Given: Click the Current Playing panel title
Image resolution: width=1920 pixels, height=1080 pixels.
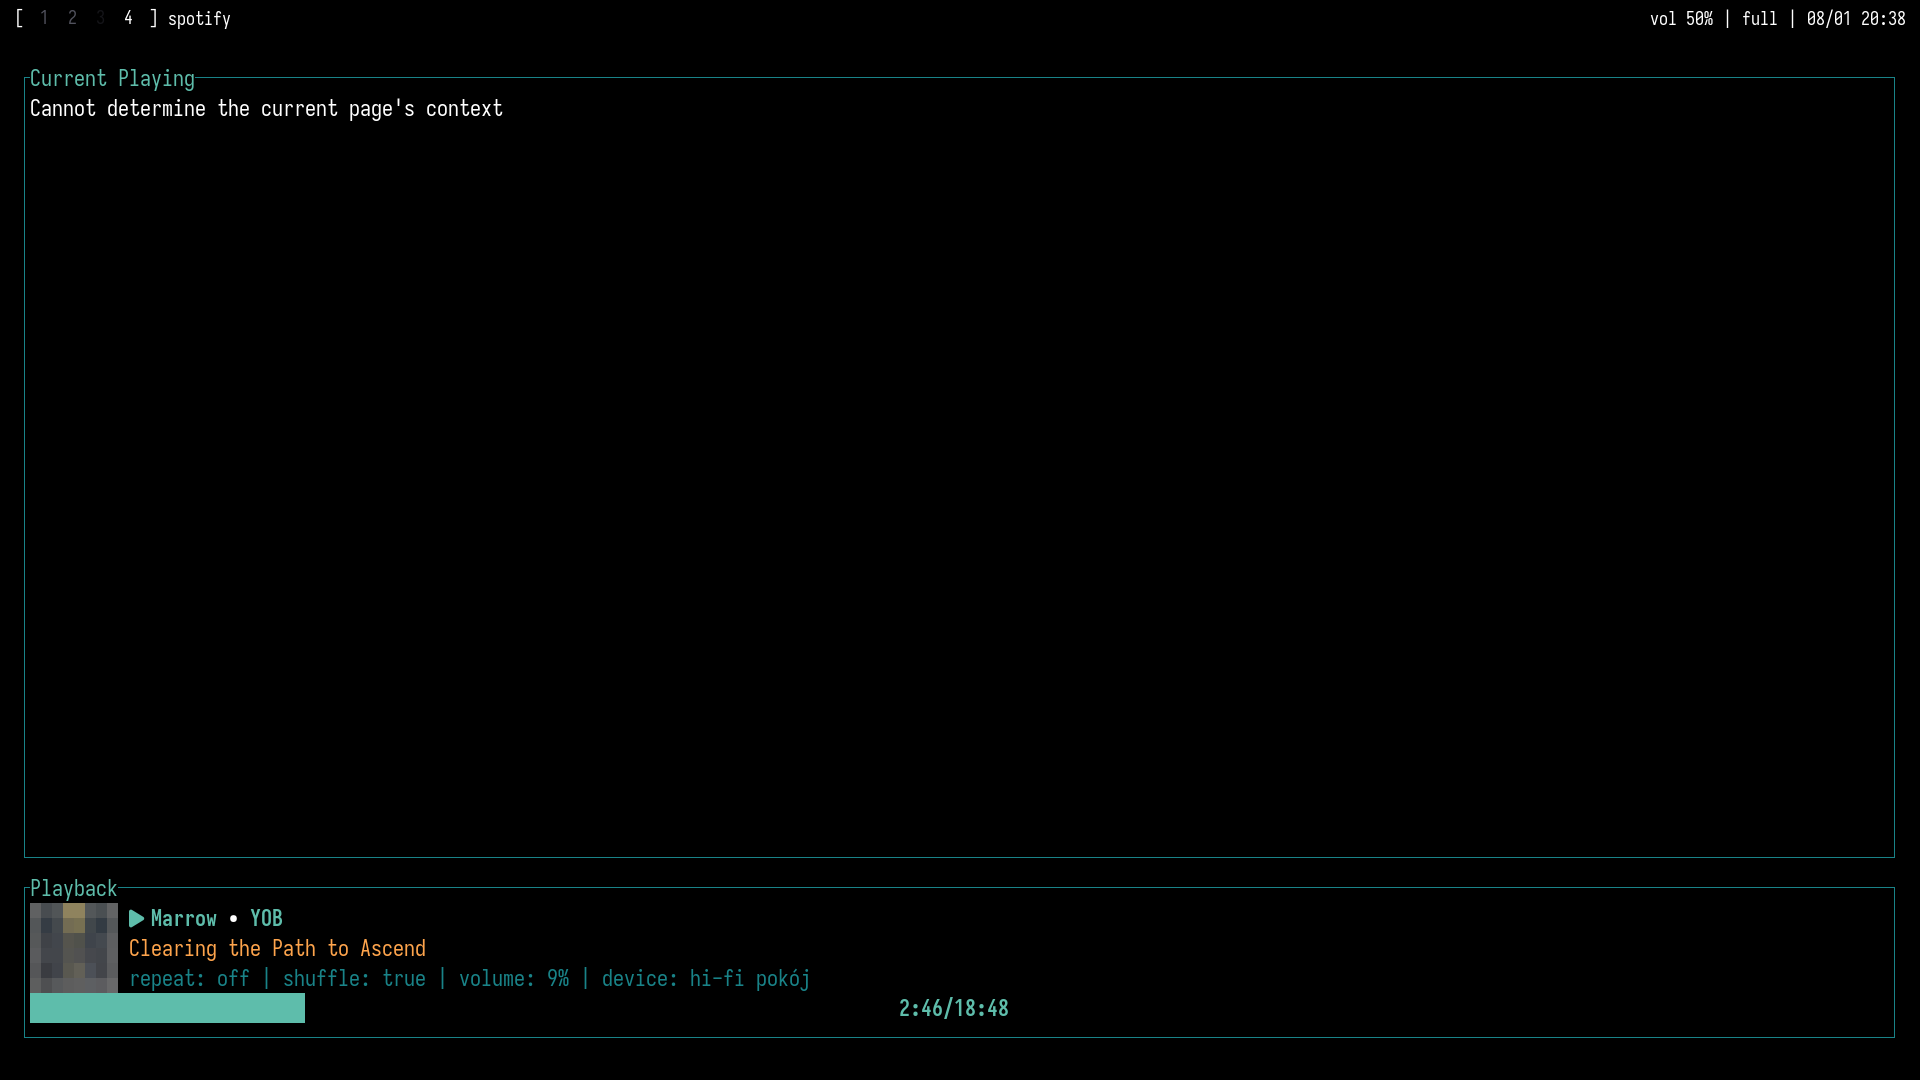Looking at the screenshot, I should point(112,79).
